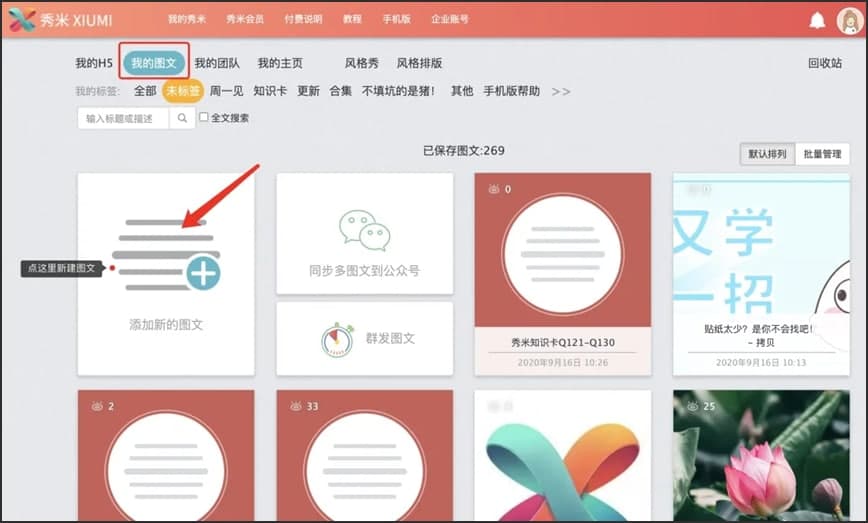Screen dimensions: 868x523
Task: Filter by the 不填坑的是猪! tag
Action: tap(399, 91)
